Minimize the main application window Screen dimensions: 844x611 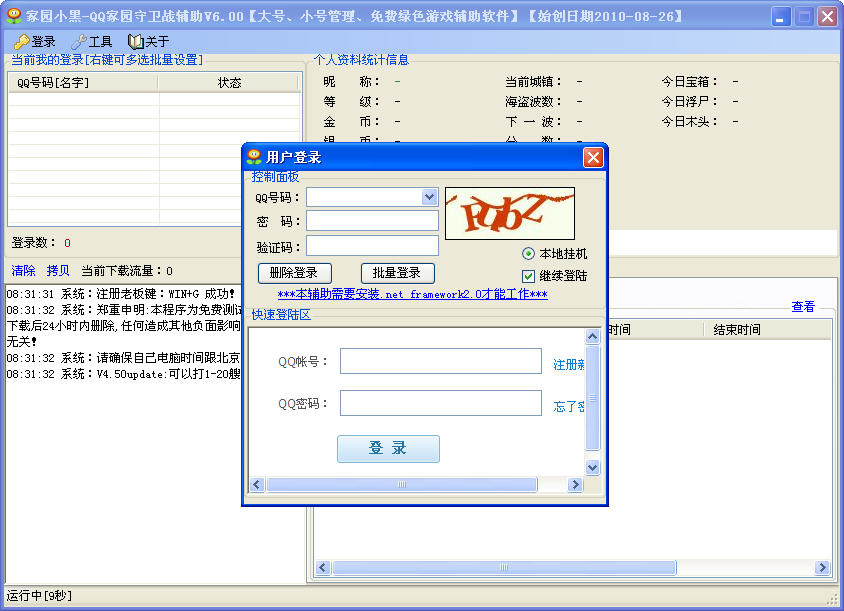(x=780, y=17)
